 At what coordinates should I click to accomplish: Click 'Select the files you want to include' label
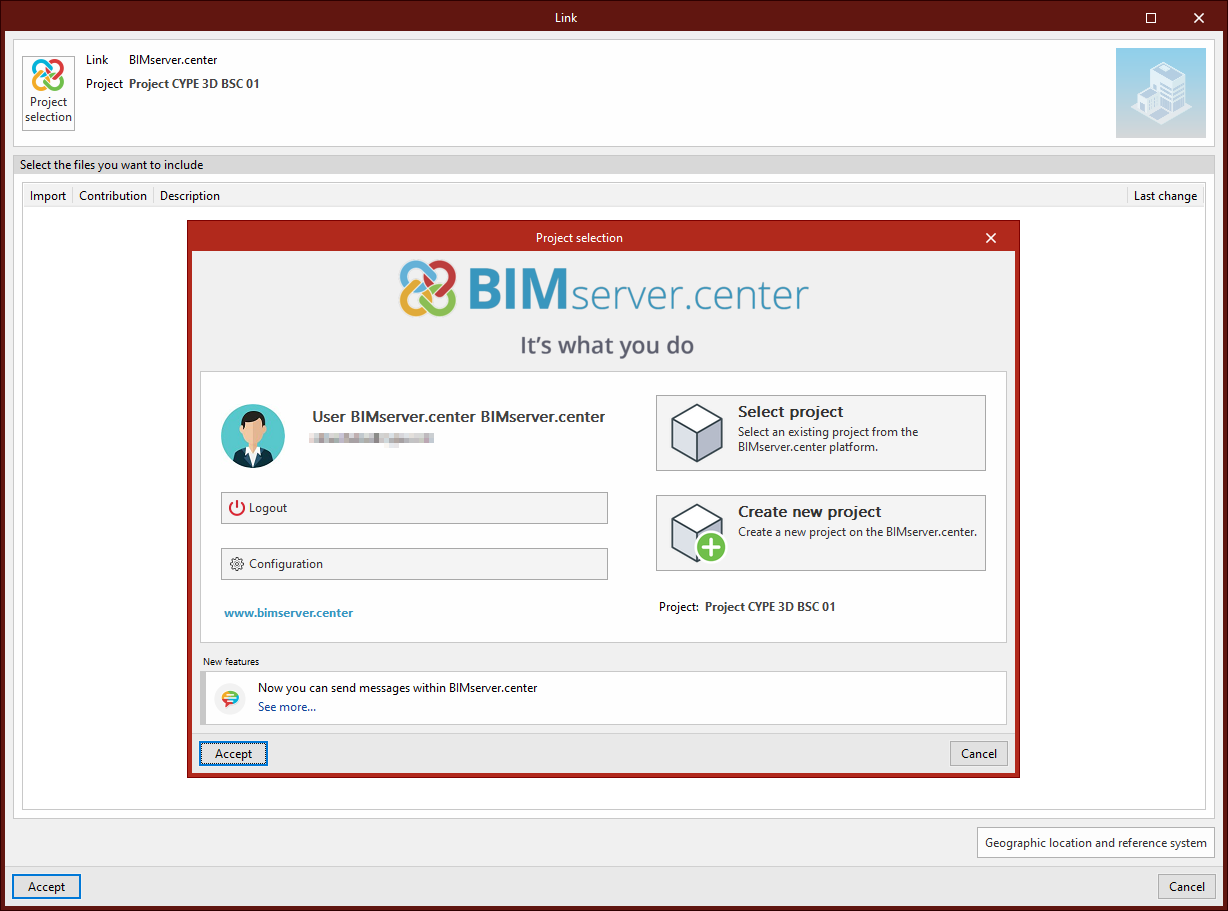click(111, 165)
